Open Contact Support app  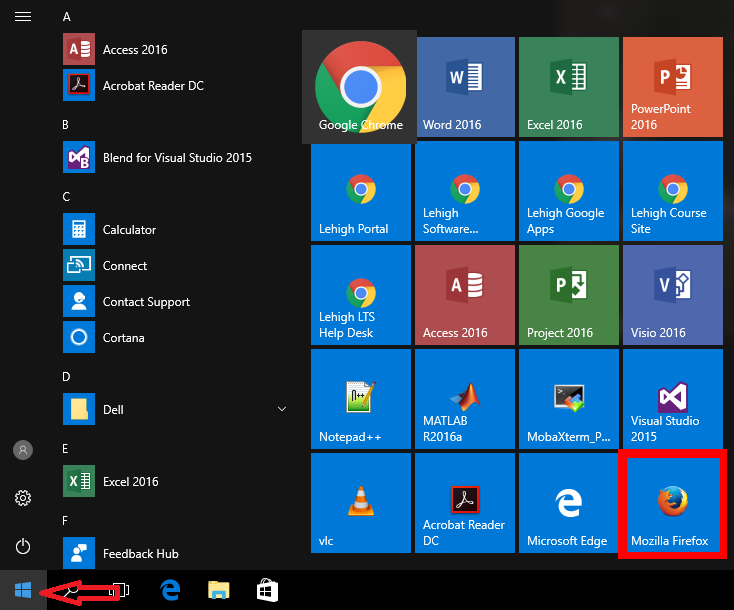(176, 301)
